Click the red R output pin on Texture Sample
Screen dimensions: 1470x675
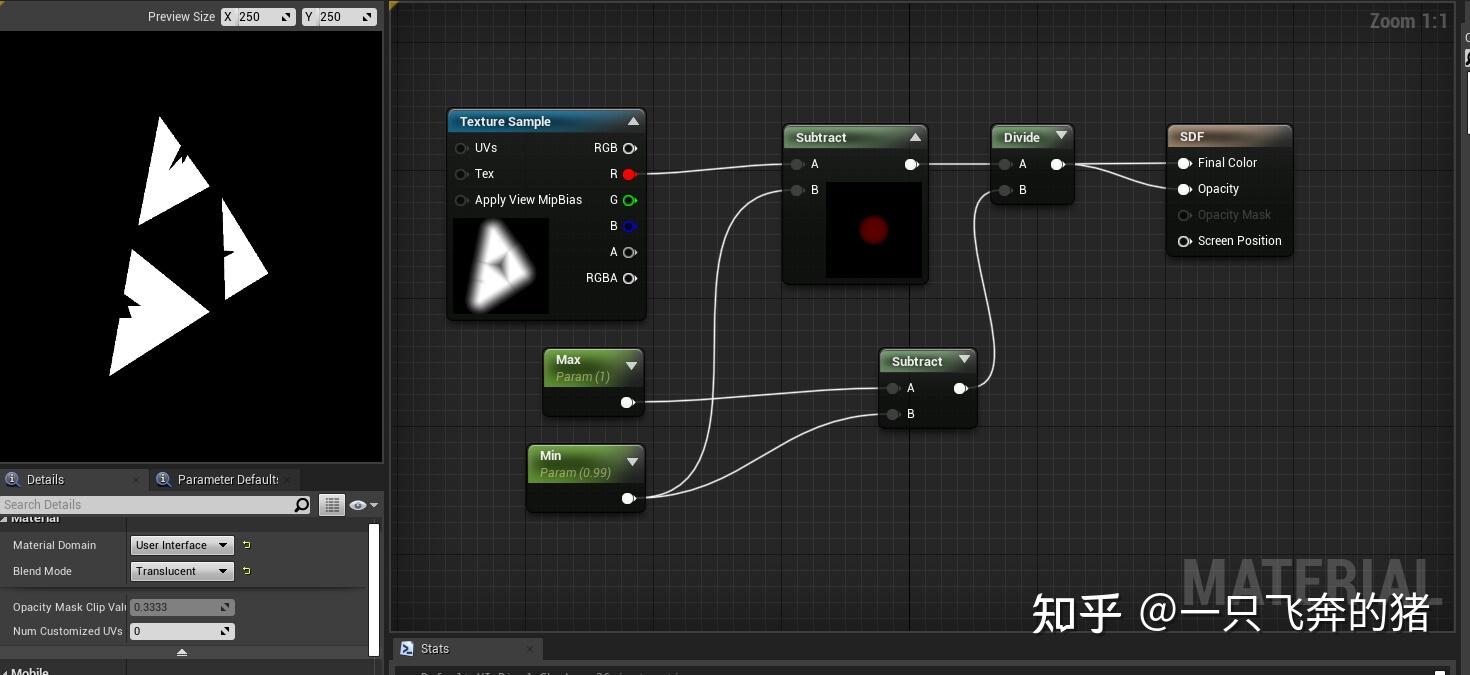(x=630, y=174)
